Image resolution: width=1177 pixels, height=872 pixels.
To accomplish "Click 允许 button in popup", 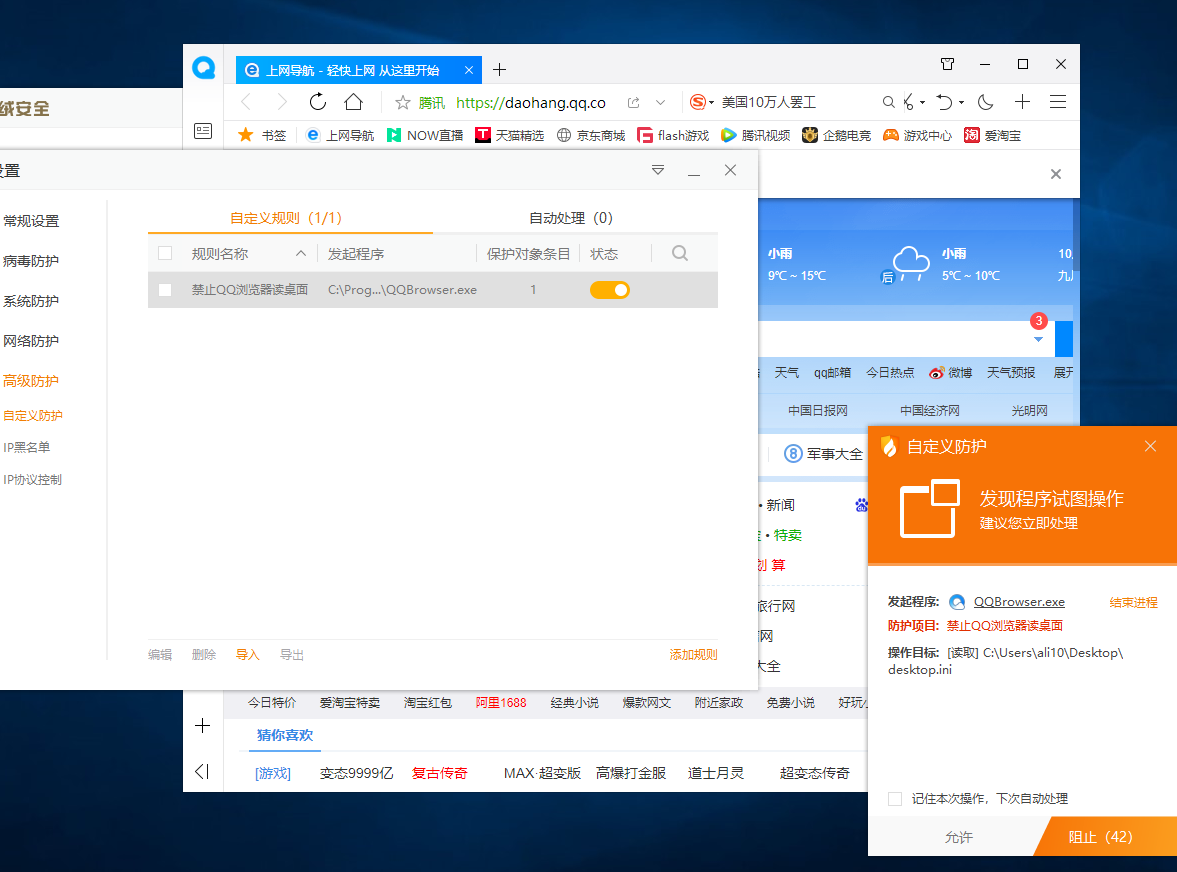I will click(x=959, y=837).
